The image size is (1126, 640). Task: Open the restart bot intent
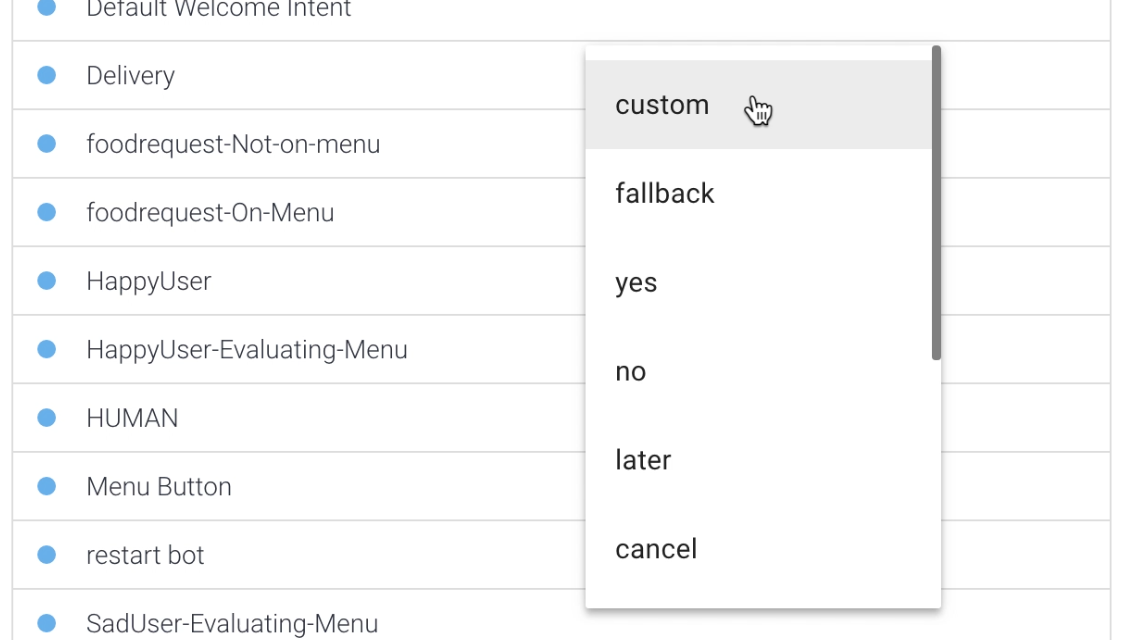click(x=145, y=555)
